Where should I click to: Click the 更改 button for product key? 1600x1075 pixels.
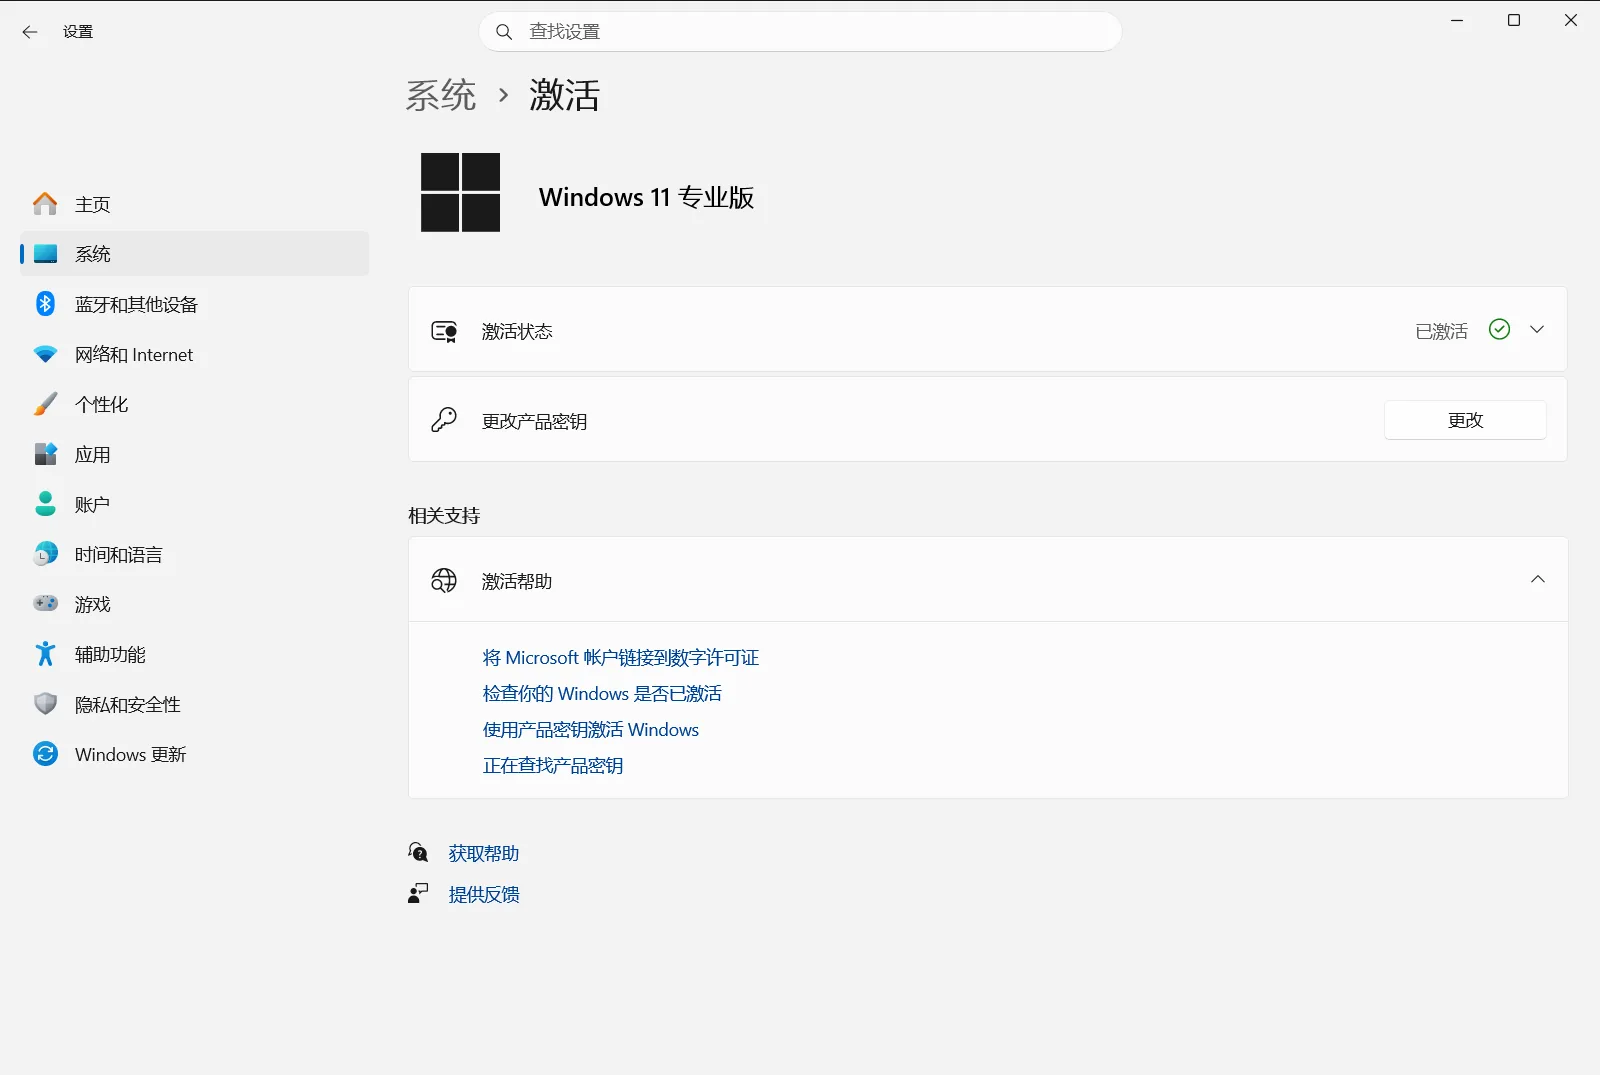1465,420
